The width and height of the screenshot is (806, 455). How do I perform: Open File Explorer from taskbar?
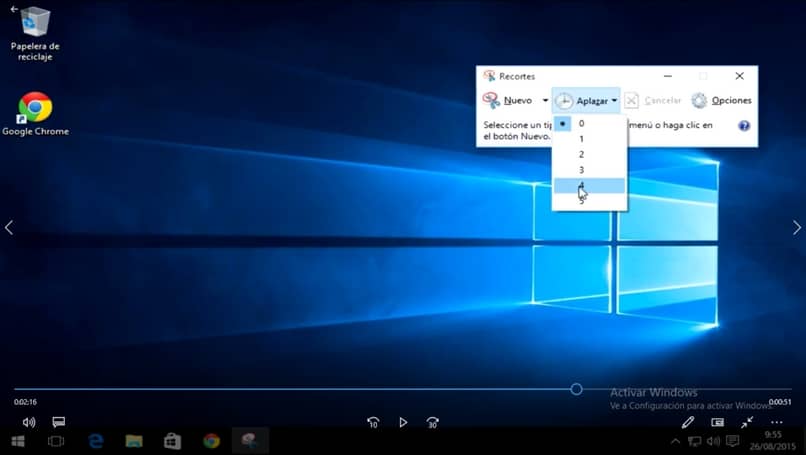pos(134,441)
